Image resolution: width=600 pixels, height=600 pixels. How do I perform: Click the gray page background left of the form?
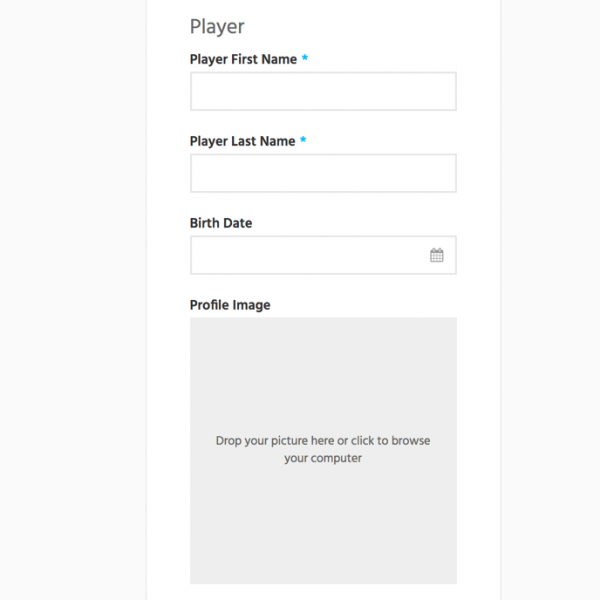point(73,300)
